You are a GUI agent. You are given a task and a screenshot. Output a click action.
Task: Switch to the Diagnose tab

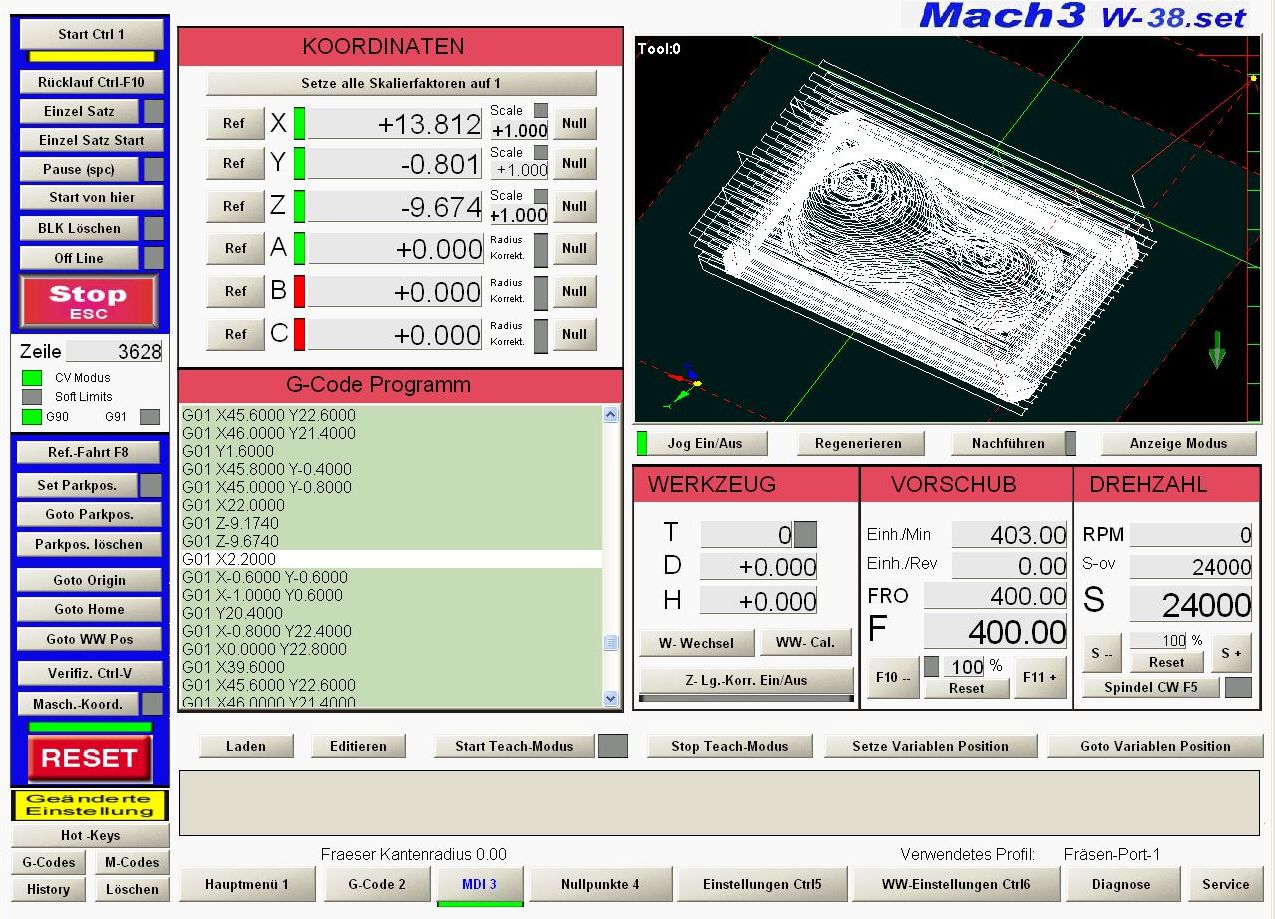click(x=1120, y=884)
